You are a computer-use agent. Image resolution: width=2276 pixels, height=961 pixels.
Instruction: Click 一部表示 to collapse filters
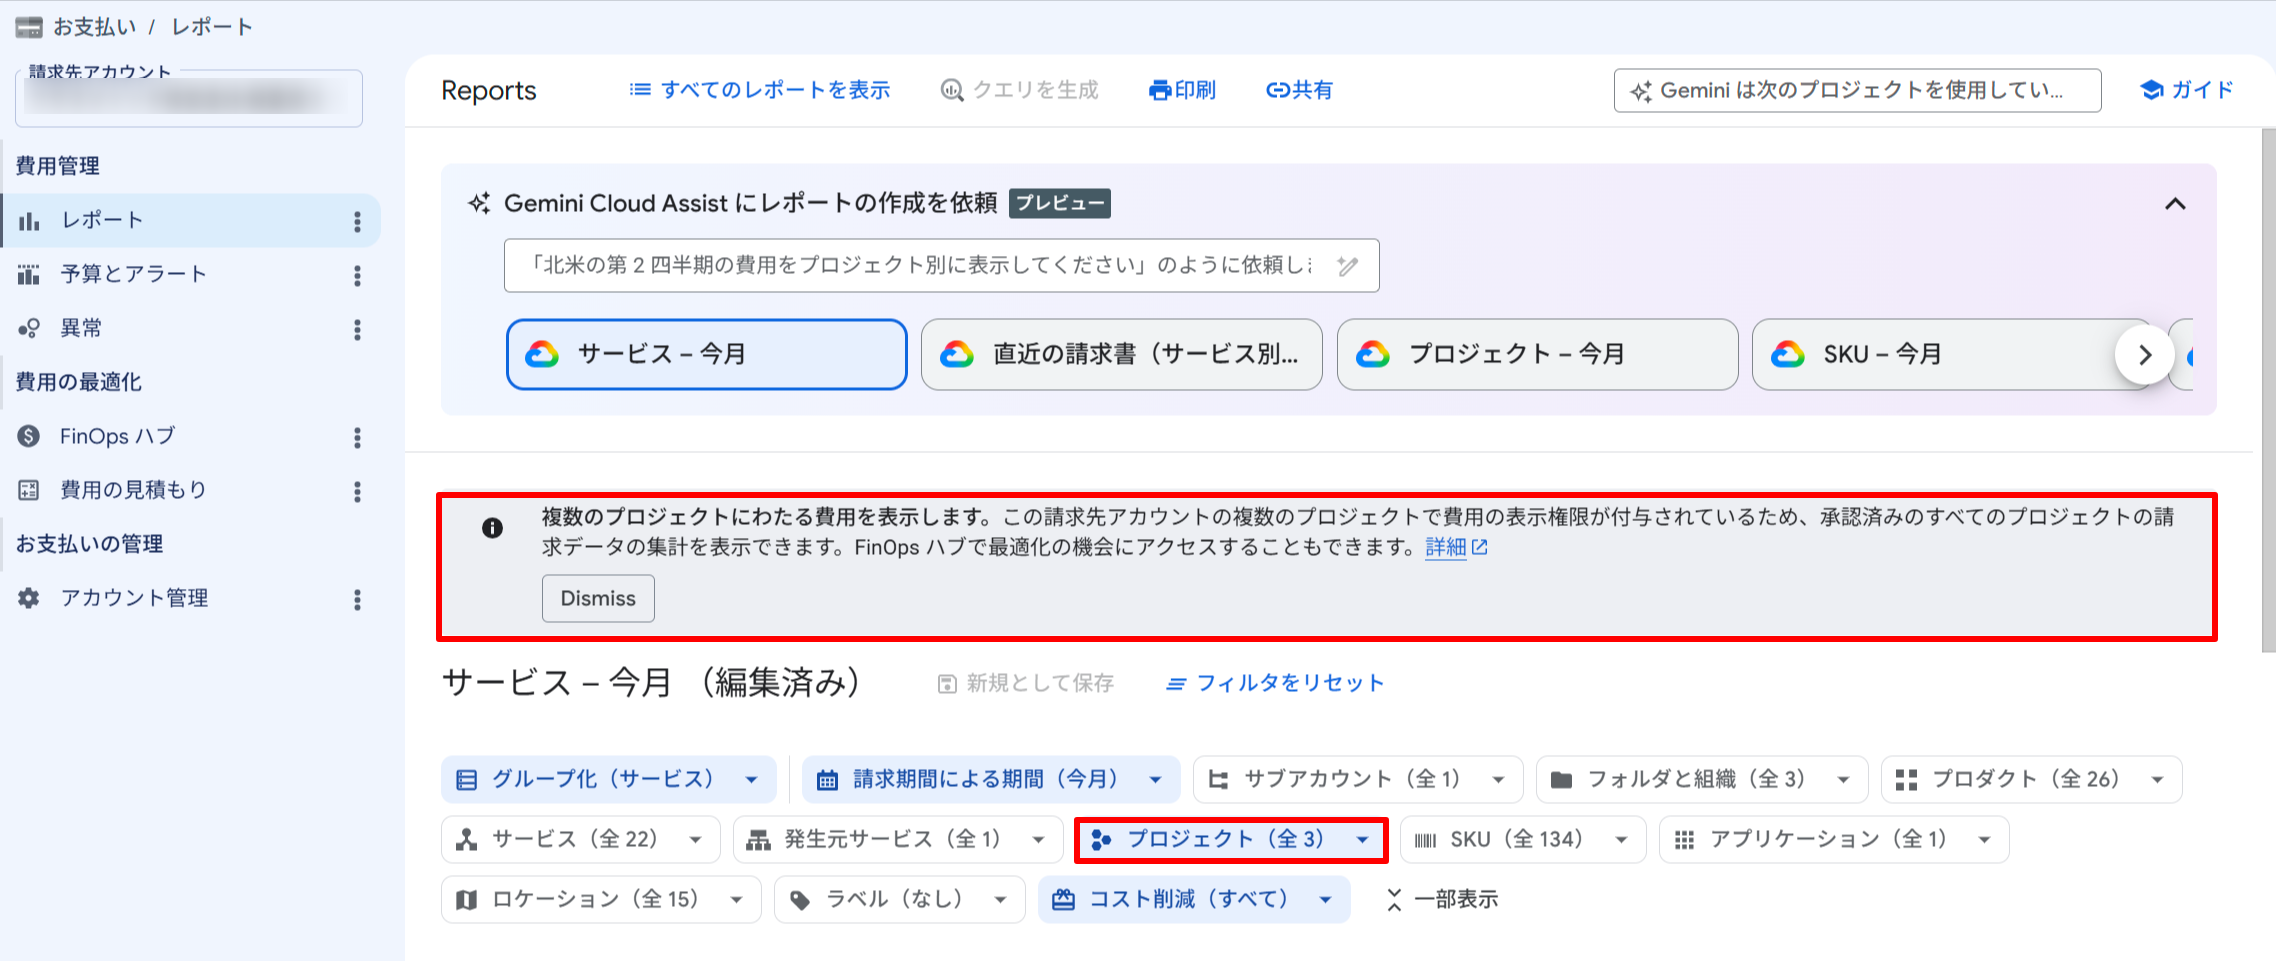(x=1441, y=899)
